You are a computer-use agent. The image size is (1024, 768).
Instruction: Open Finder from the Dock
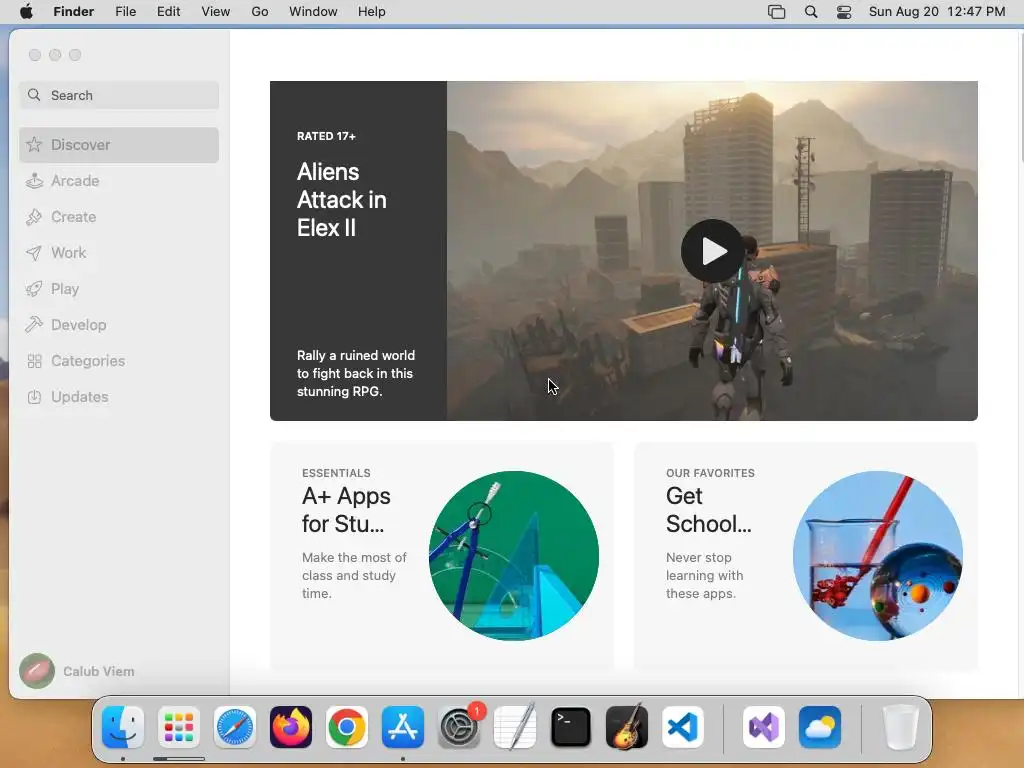click(x=123, y=727)
